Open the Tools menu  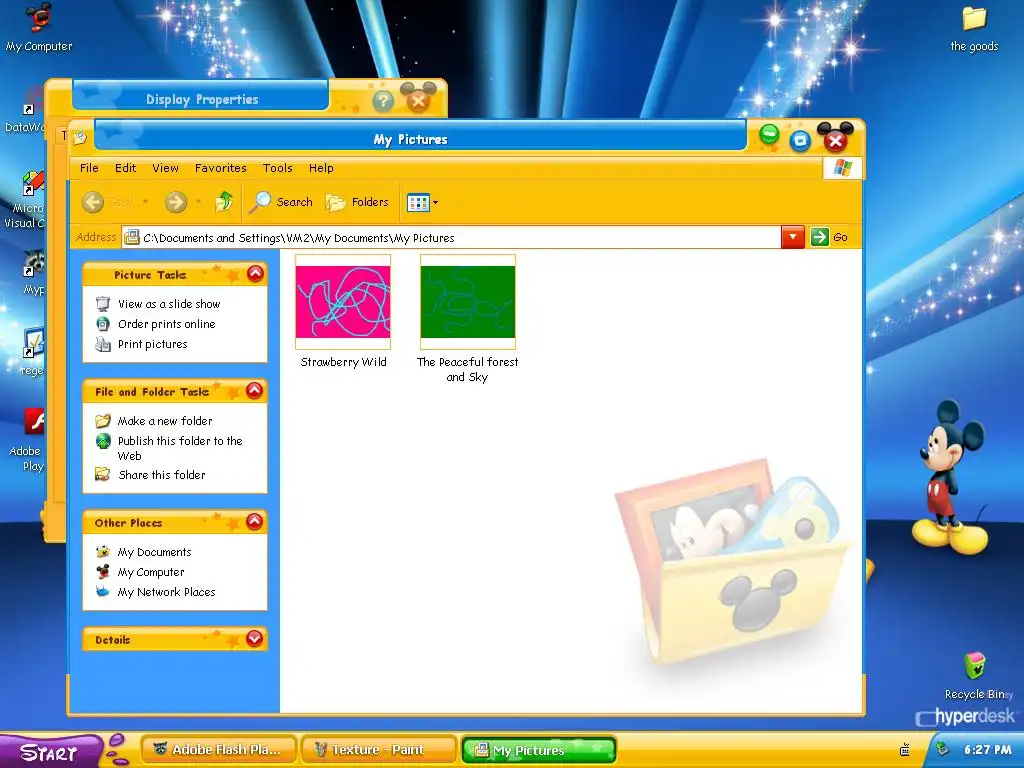click(278, 168)
